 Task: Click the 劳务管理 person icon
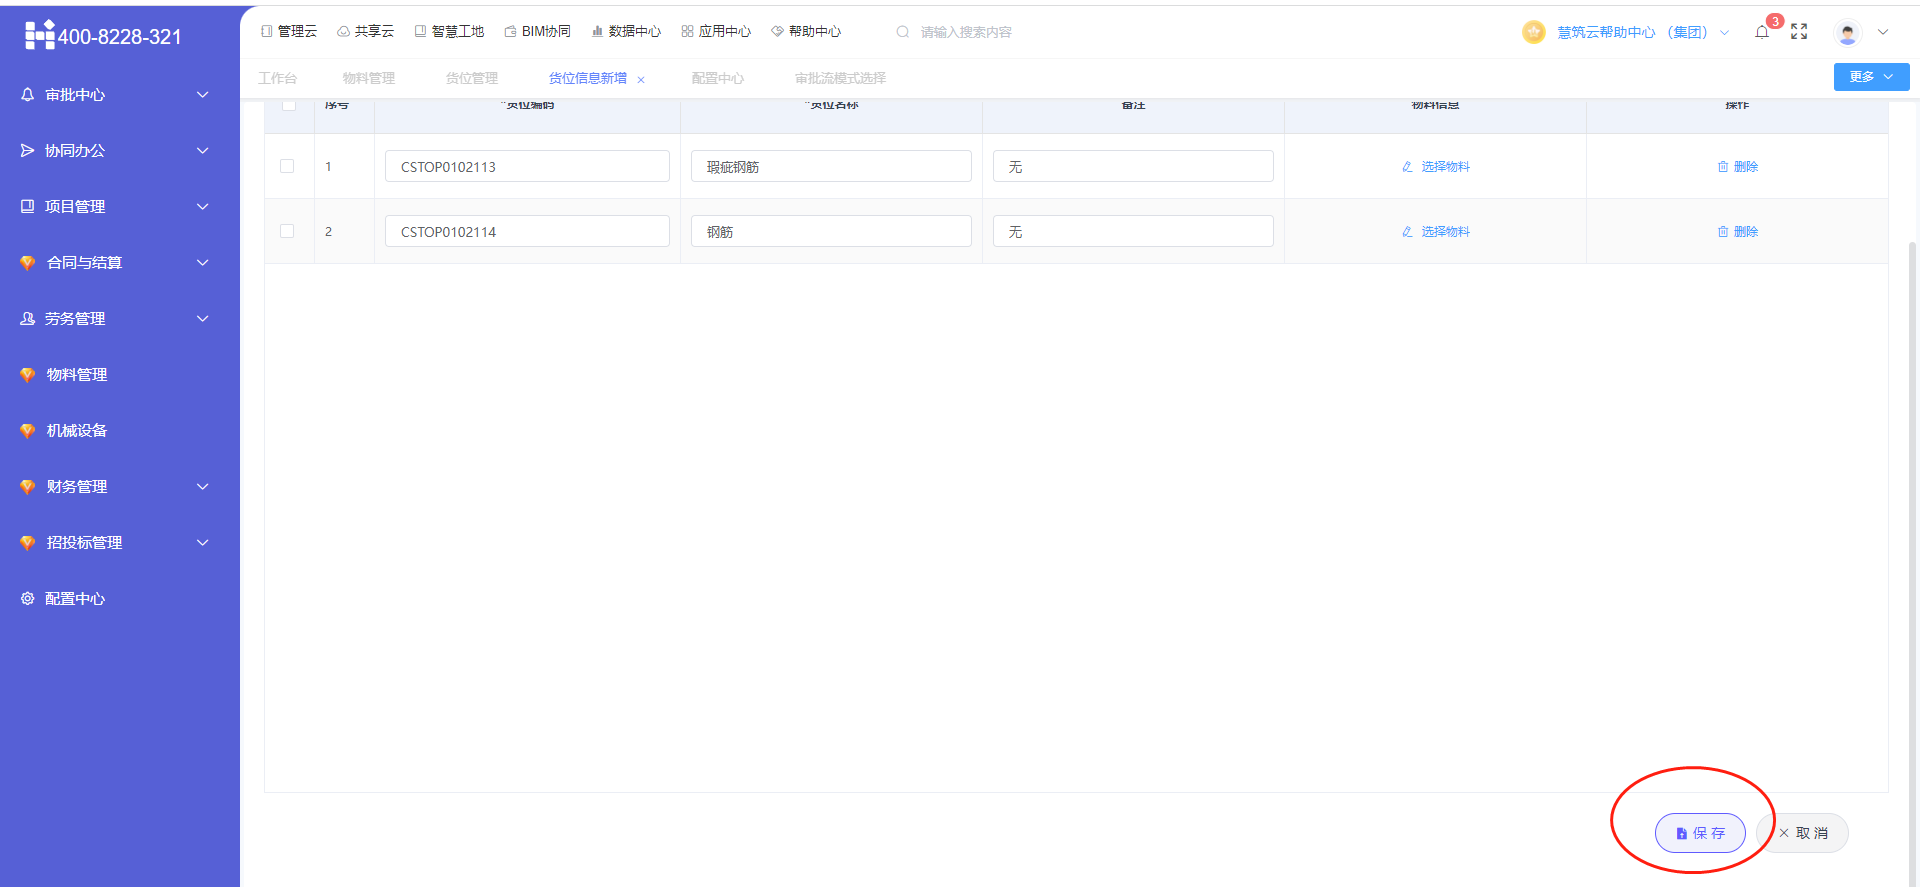tap(28, 318)
